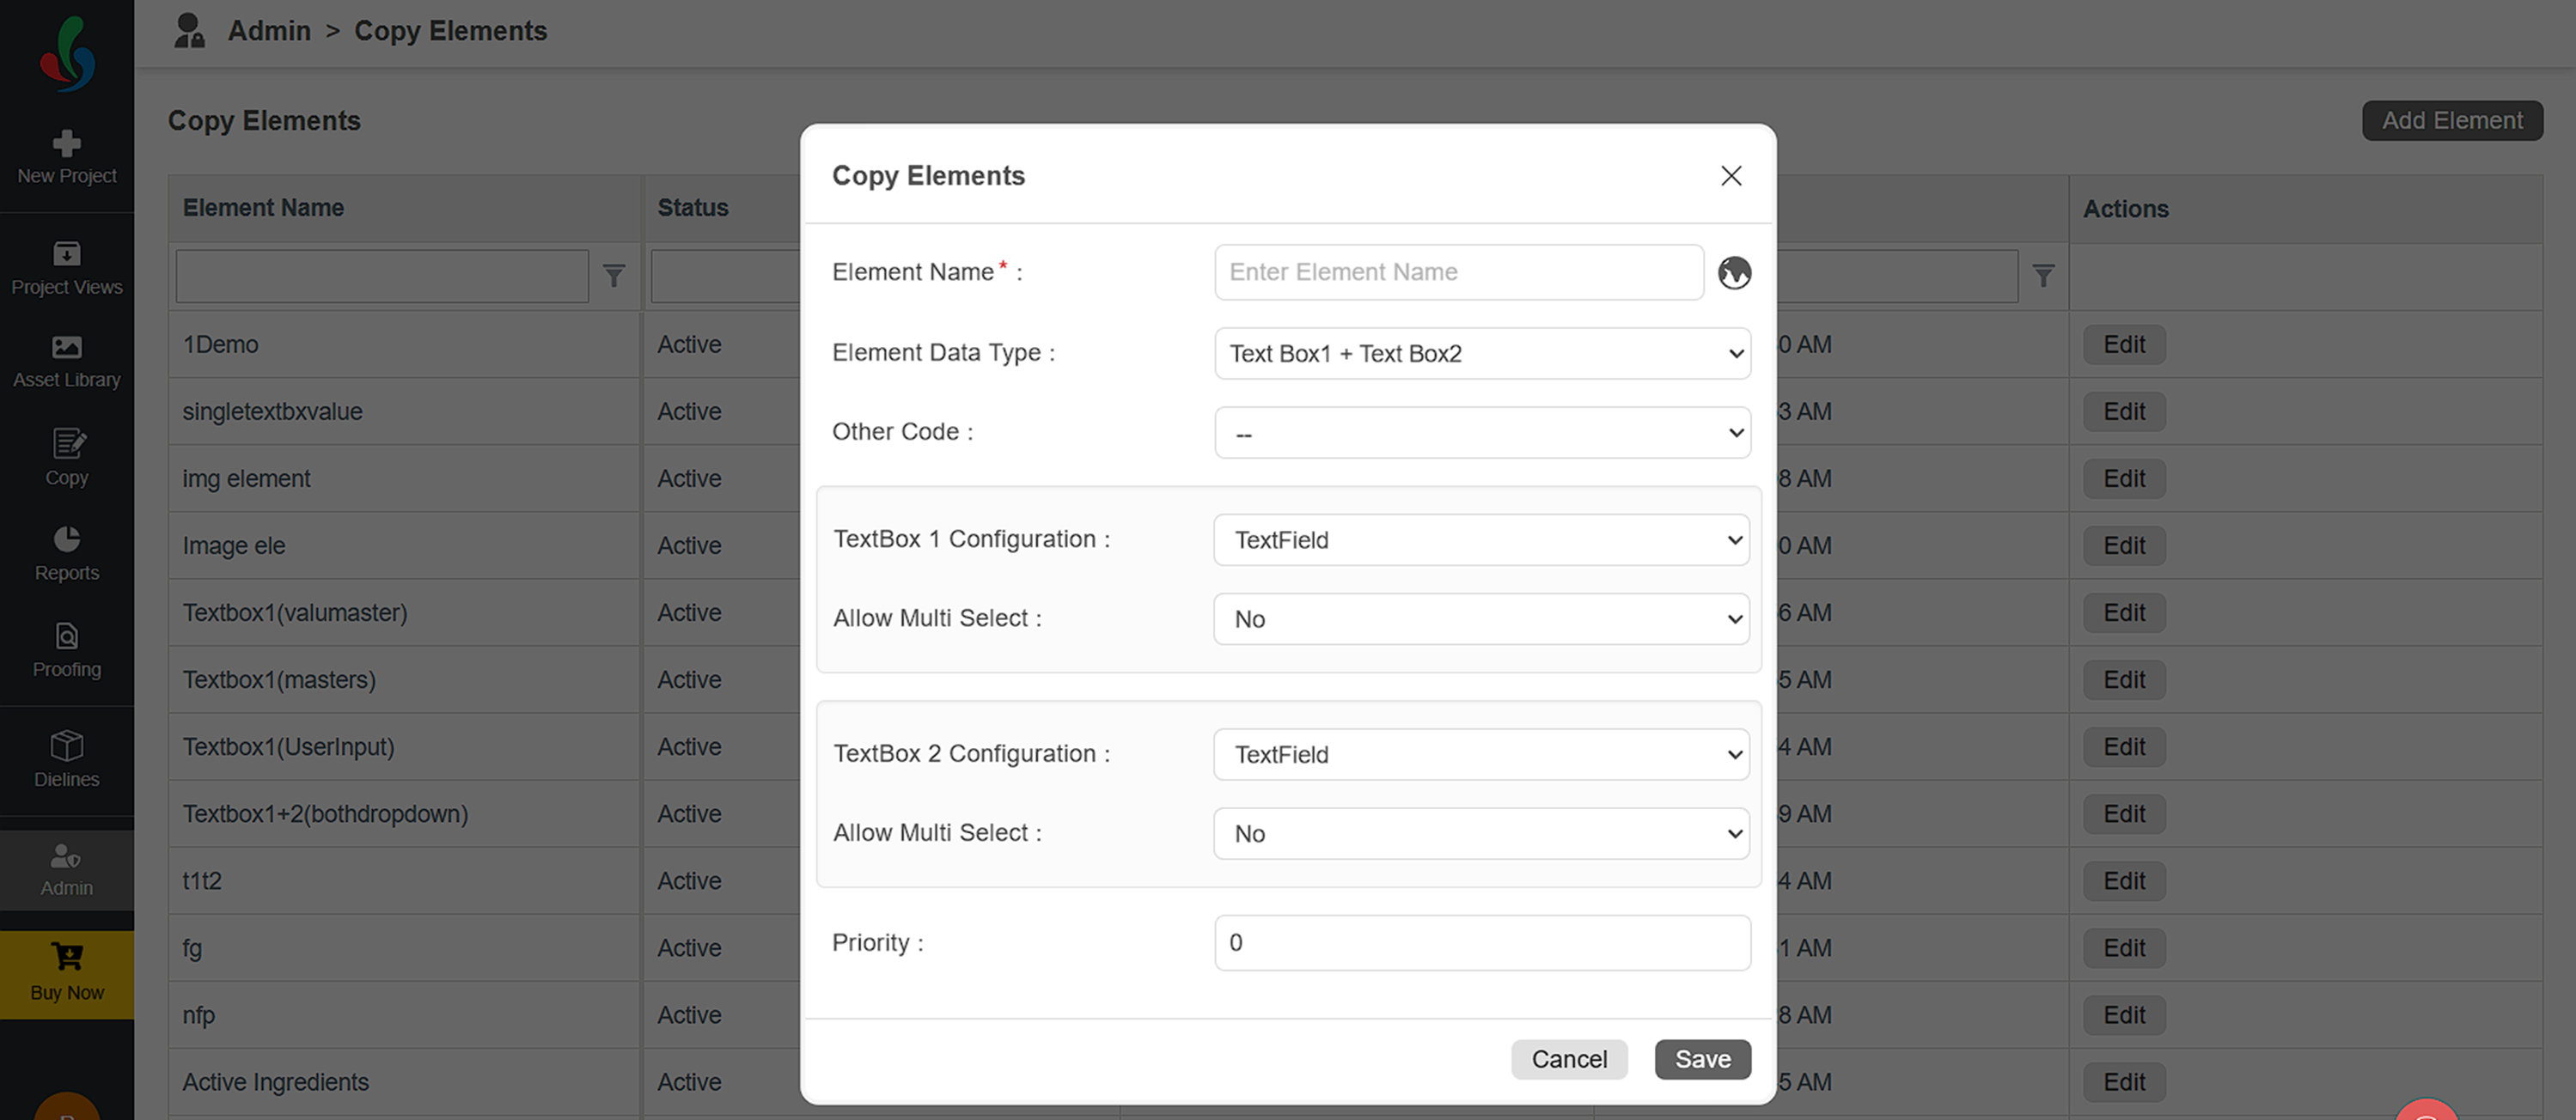Save the copy element

click(1702, 1059)
